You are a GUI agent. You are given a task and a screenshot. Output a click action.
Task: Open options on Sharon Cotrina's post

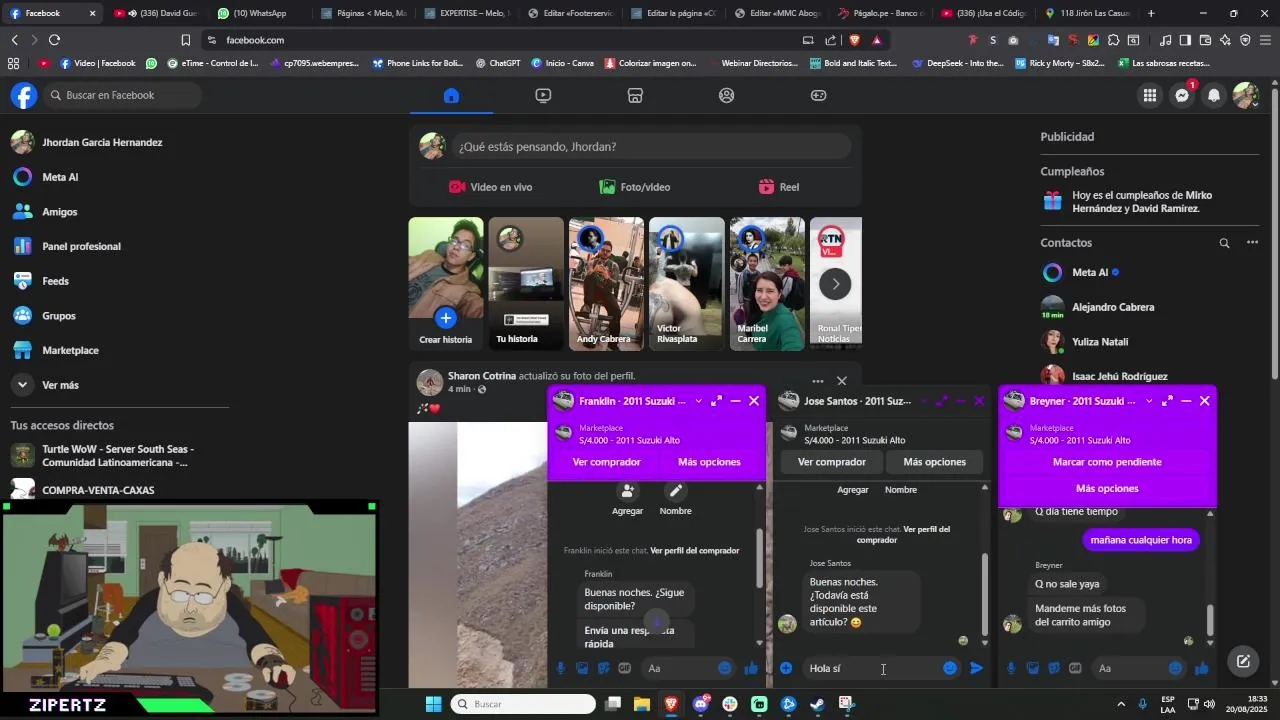click(818, 381)
